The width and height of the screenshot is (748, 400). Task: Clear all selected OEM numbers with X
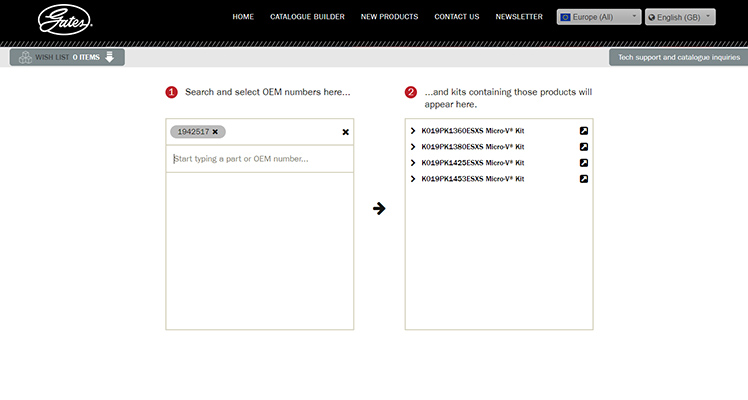tap(346, 132)
